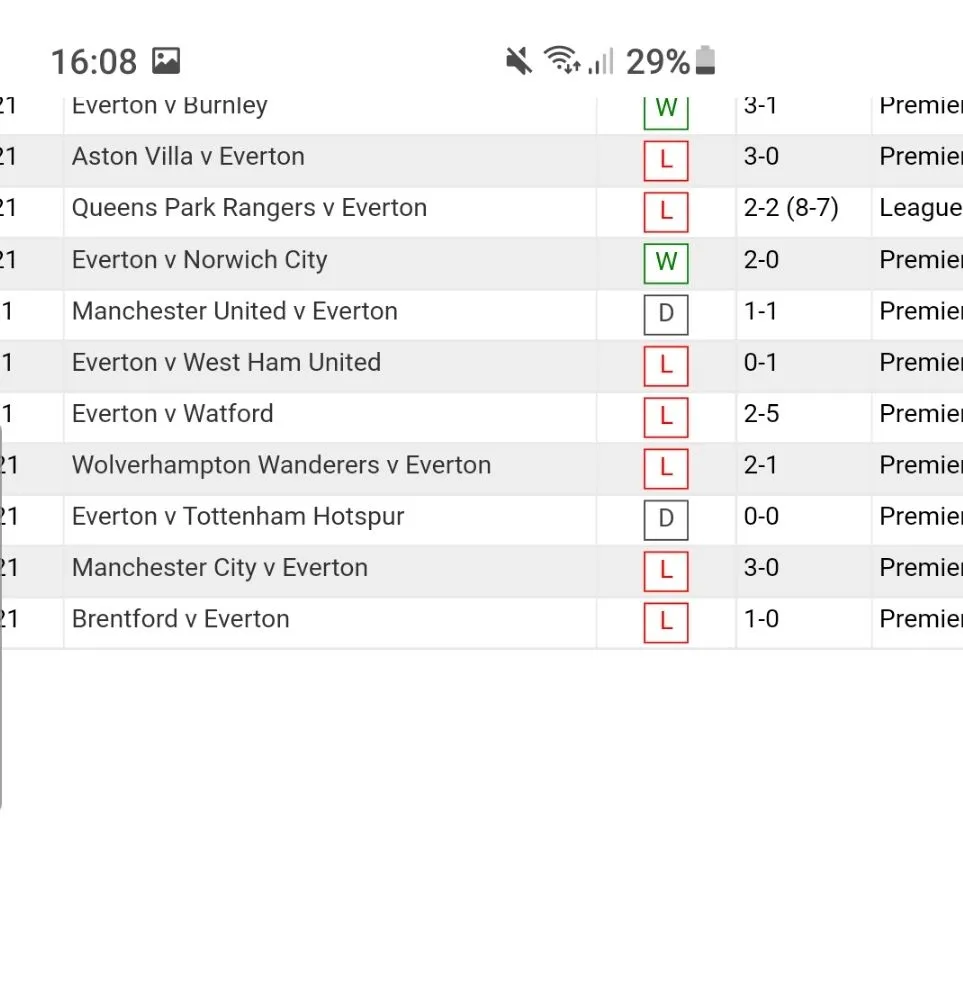Tap the image notification icon in status bar
The height and width of the screenshot is (984, 963).
coord(166,61)
